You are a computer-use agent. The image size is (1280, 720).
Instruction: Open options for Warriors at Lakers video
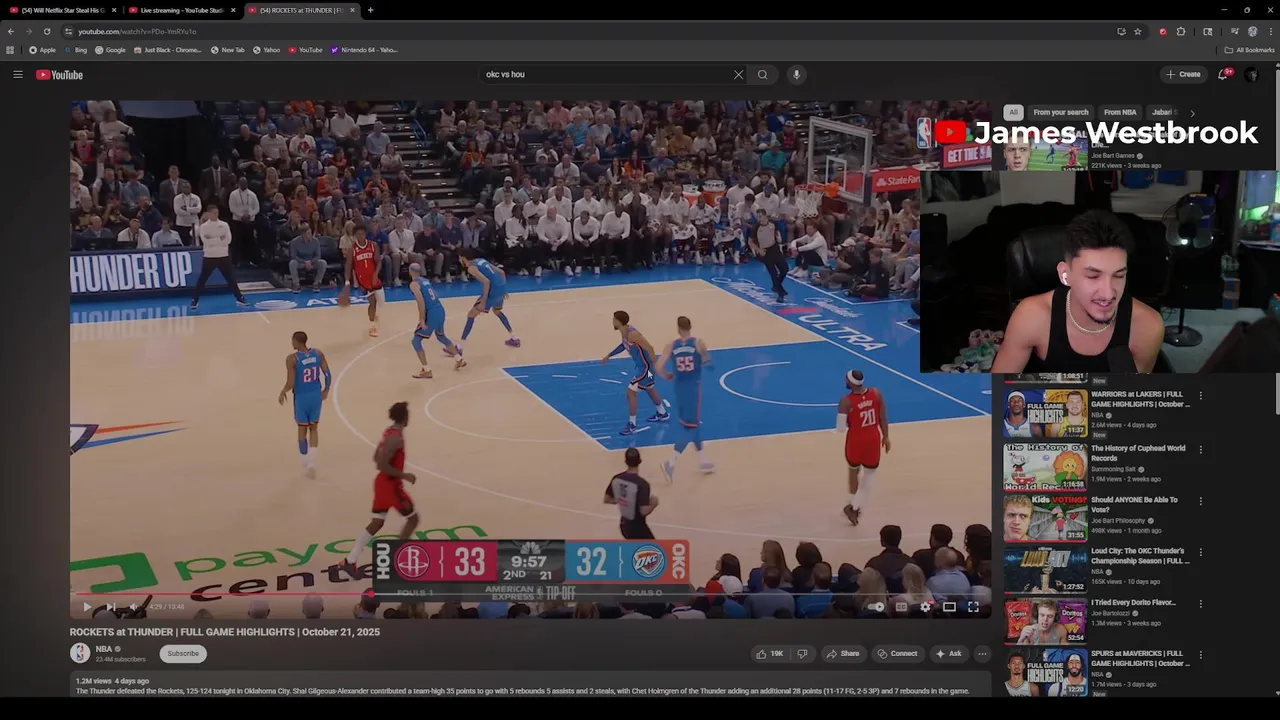[1201, 395]
